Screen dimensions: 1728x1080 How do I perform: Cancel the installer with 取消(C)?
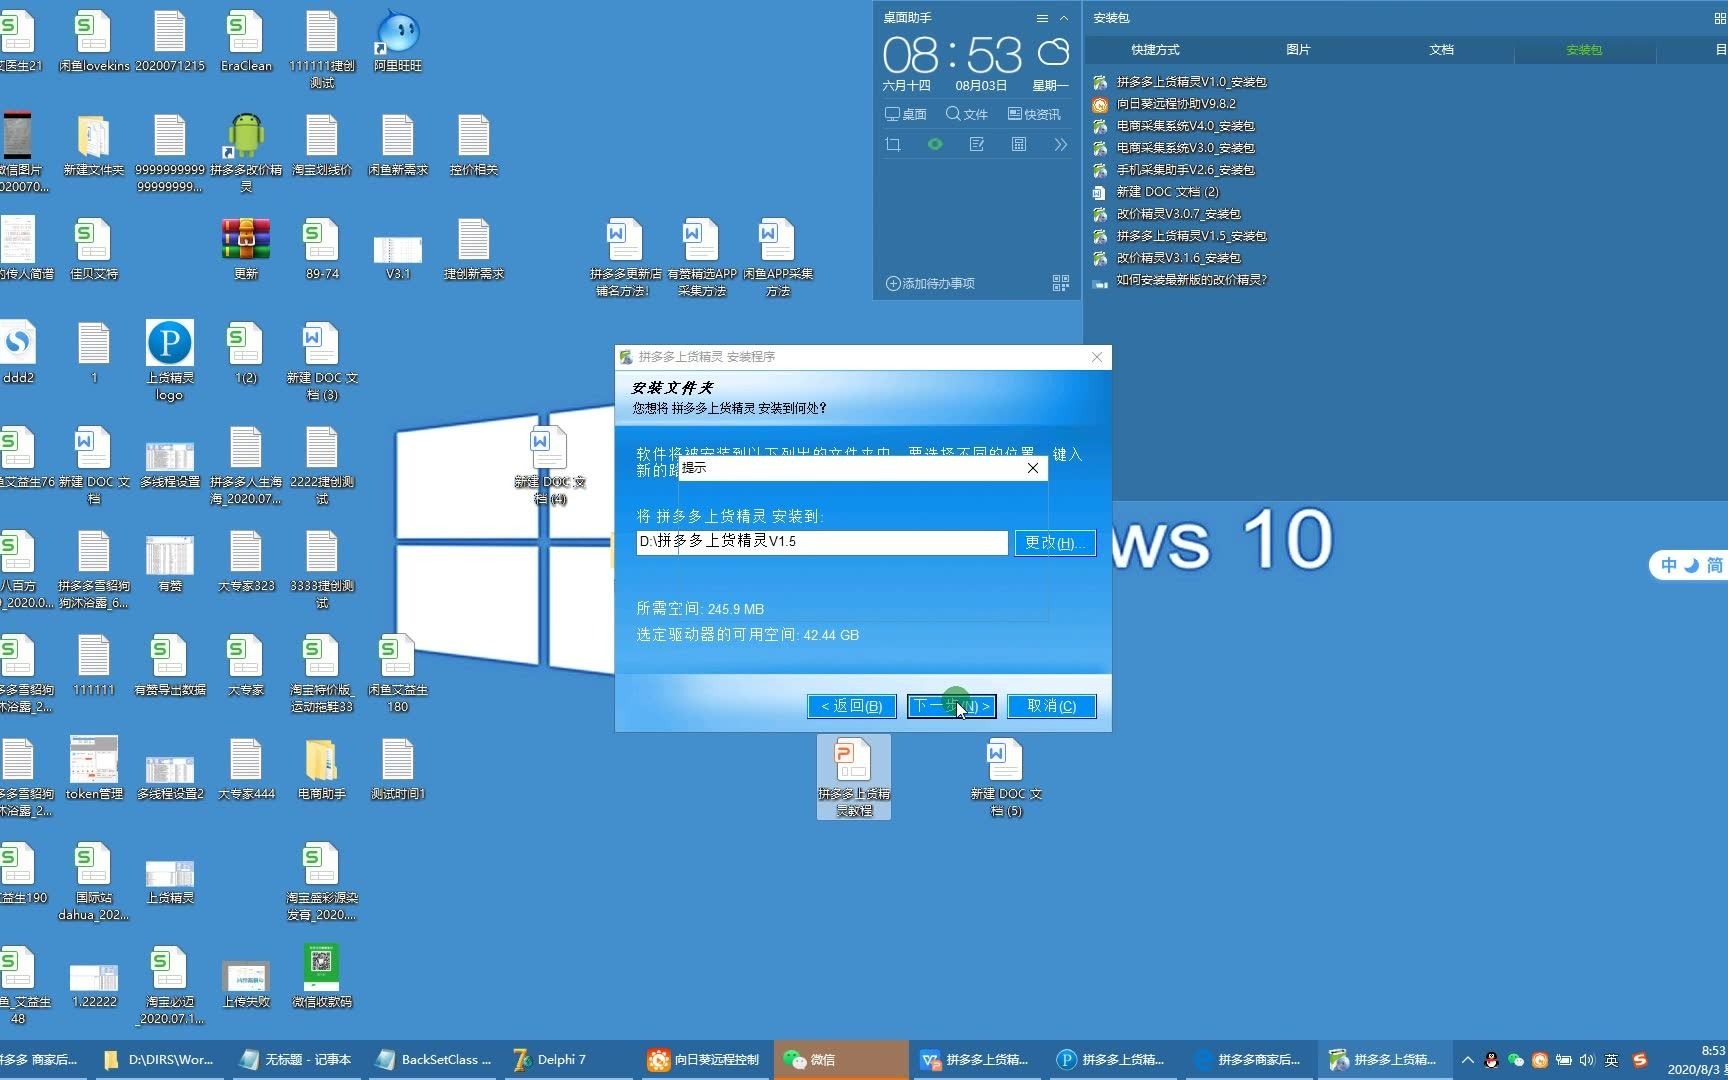1051,706
